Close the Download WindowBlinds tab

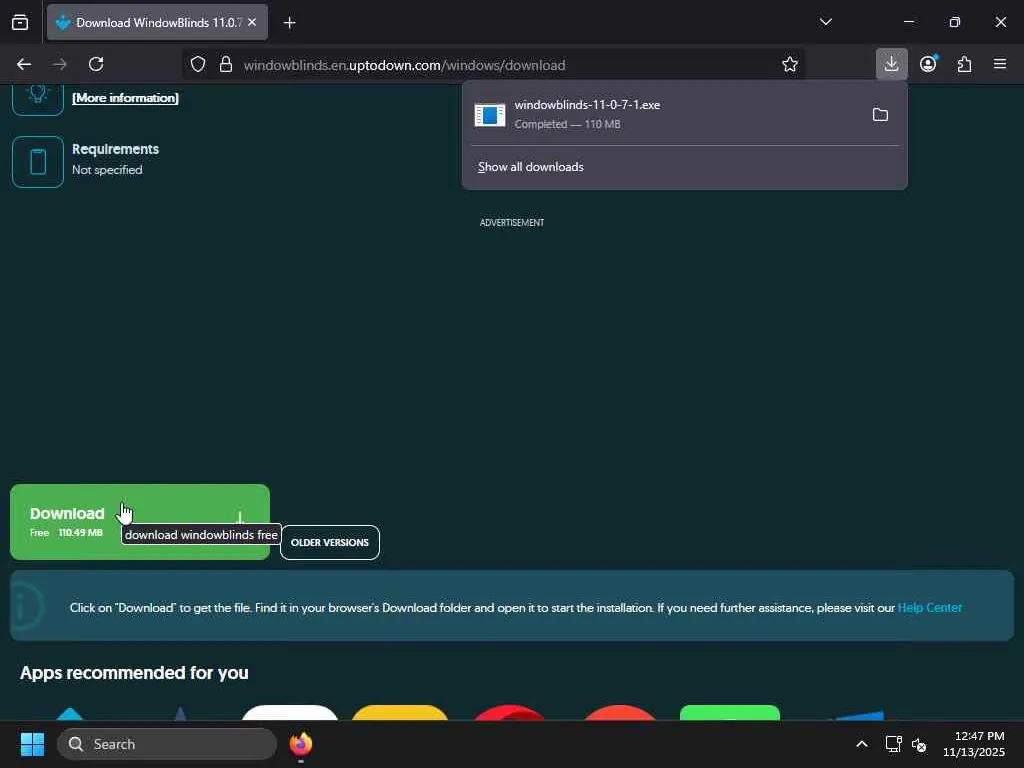[252, 22]
